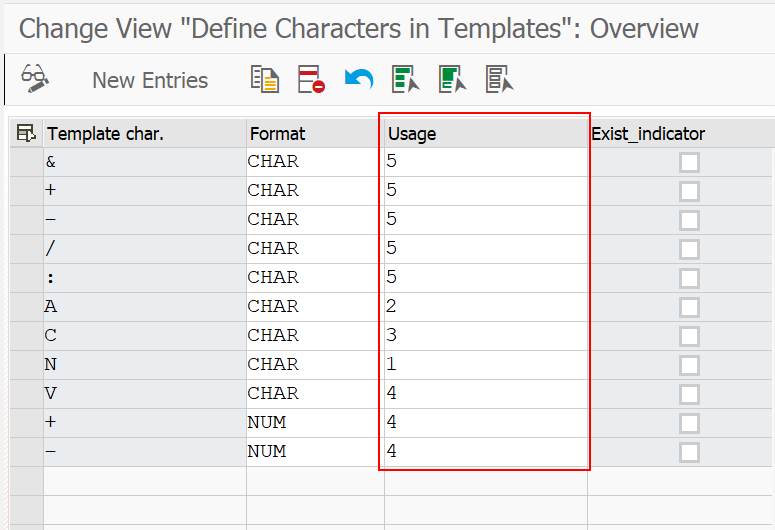Select the Usage column header
The width and height of the screenshot is (775, 530).
485,133
